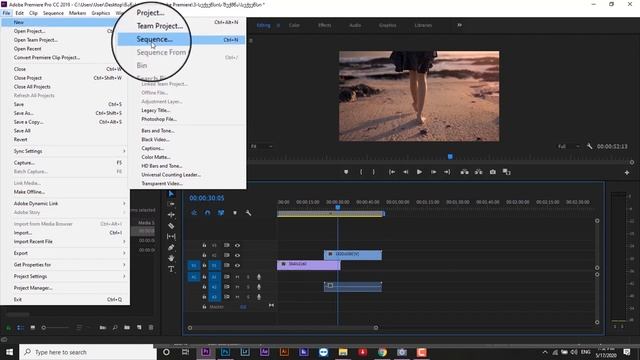The height and width of the screenshot is (360, 640).
Task: Click the Lift button
Action: click(x=464, y=172)
